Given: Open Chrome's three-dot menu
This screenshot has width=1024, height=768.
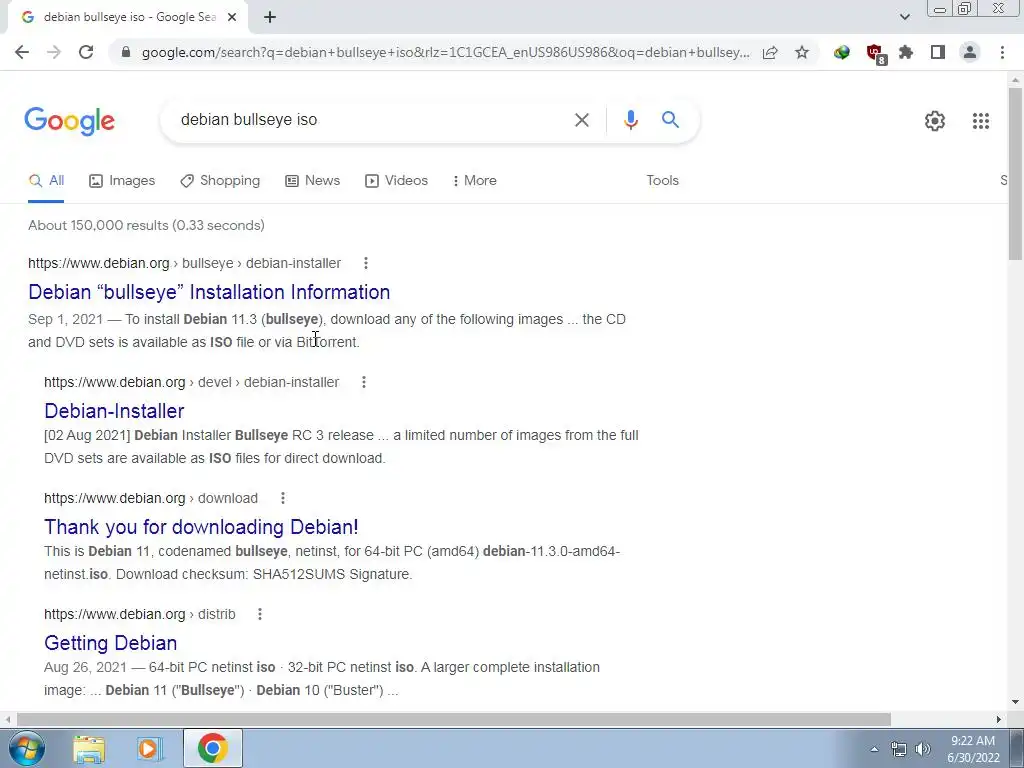Looking at the screenshot, I should coord(1002,52).
